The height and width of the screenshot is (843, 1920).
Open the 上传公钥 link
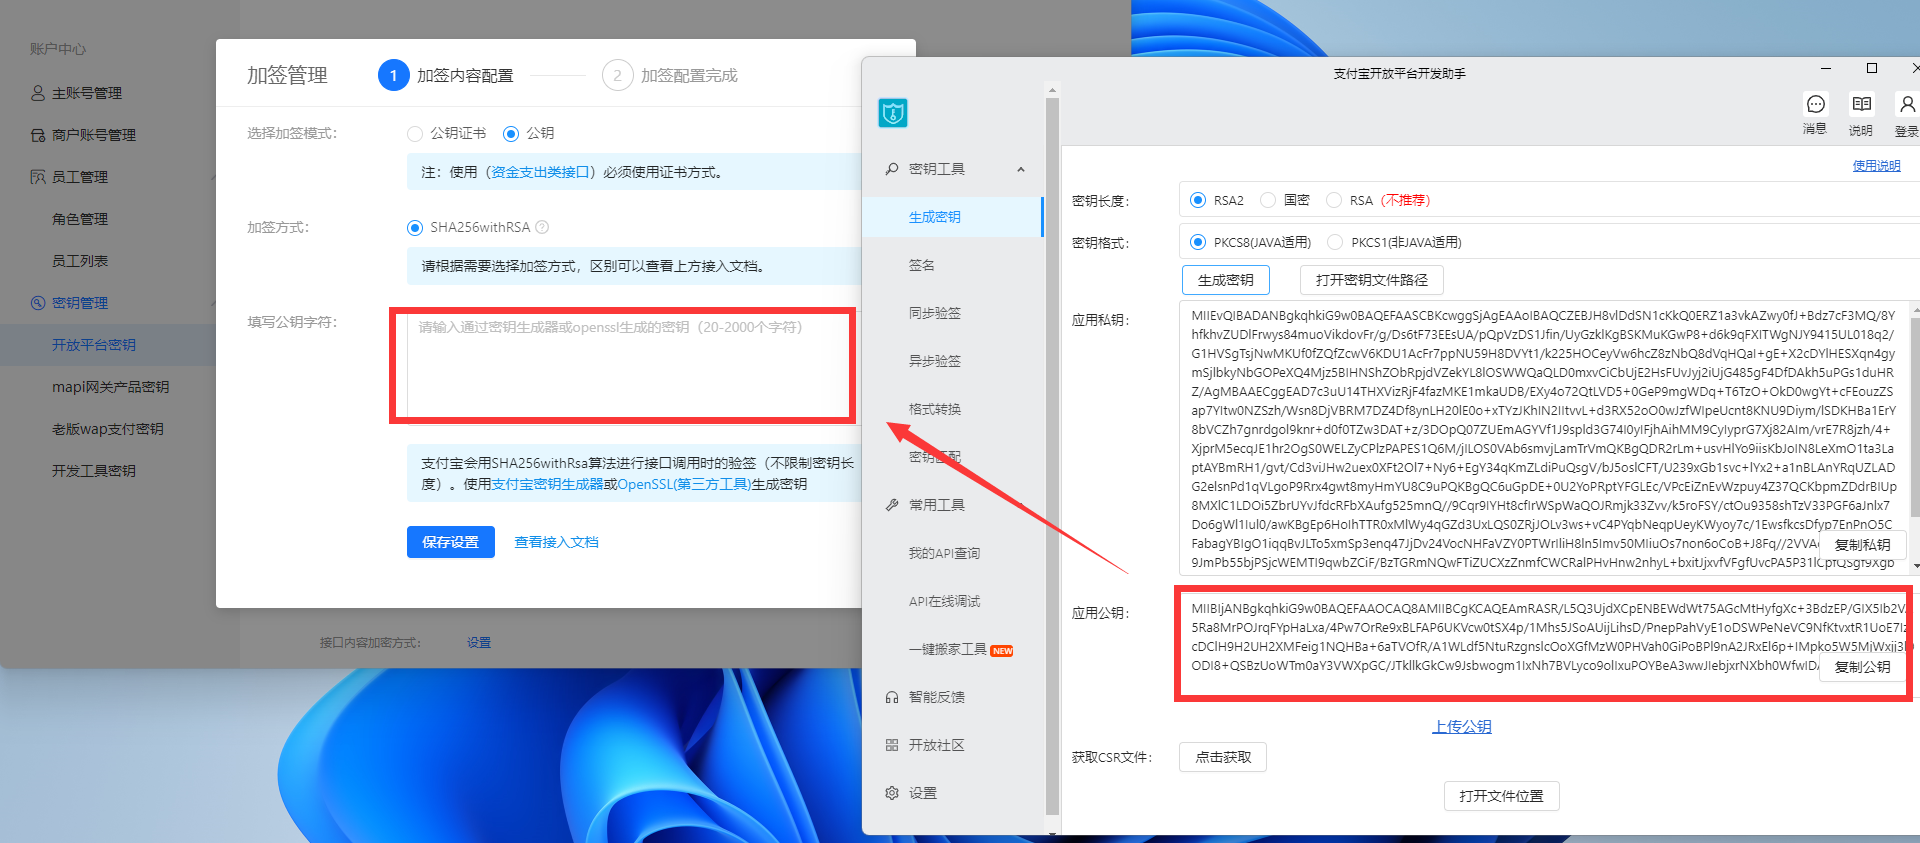[1461, 727]
